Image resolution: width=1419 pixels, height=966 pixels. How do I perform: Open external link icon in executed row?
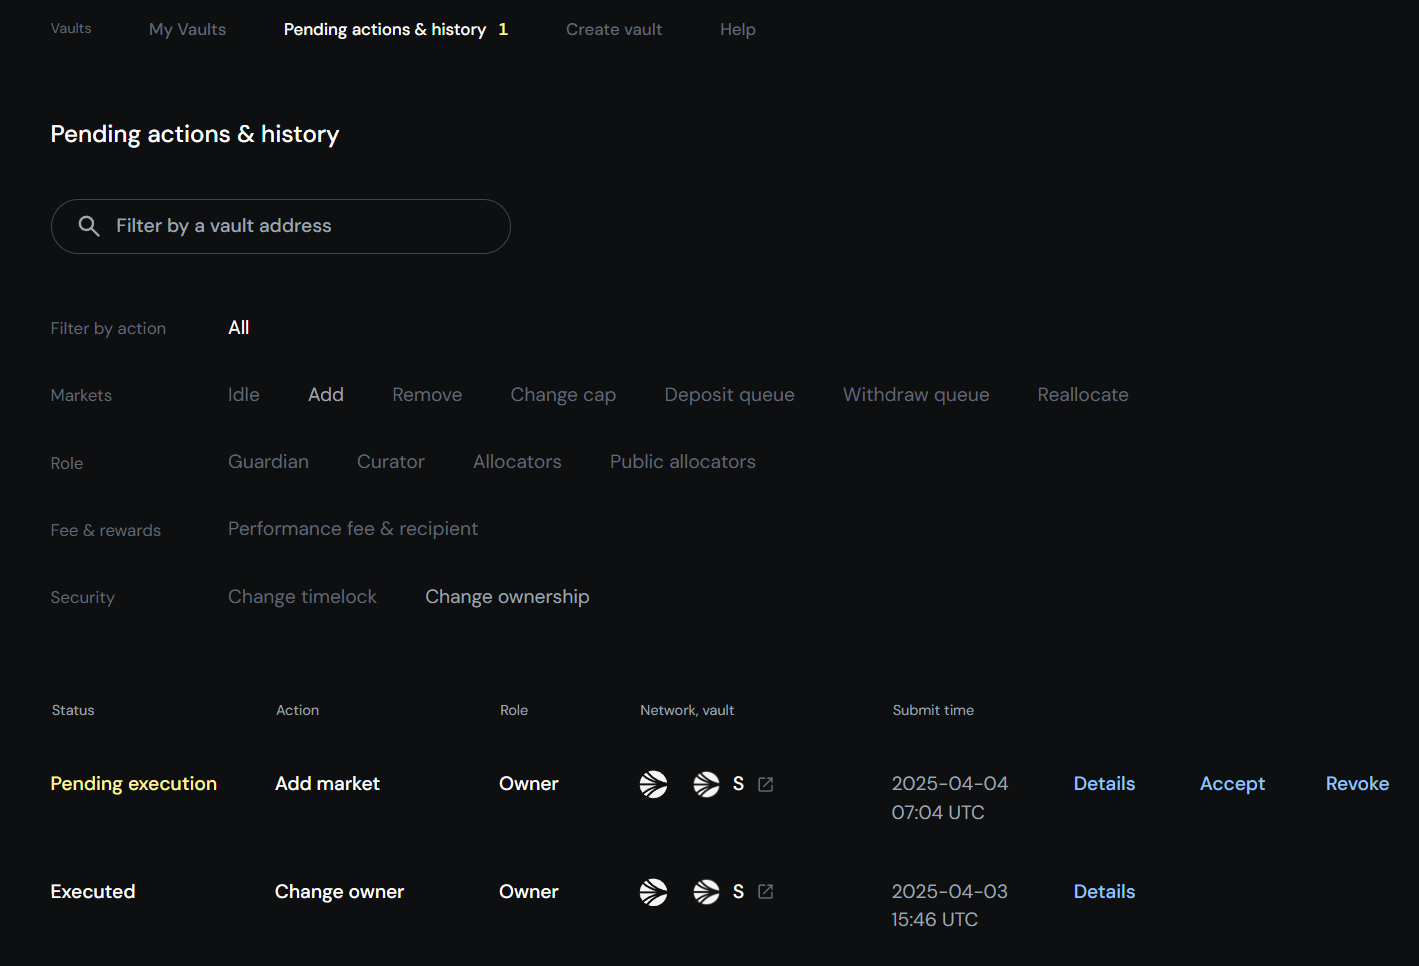[766, 891]
